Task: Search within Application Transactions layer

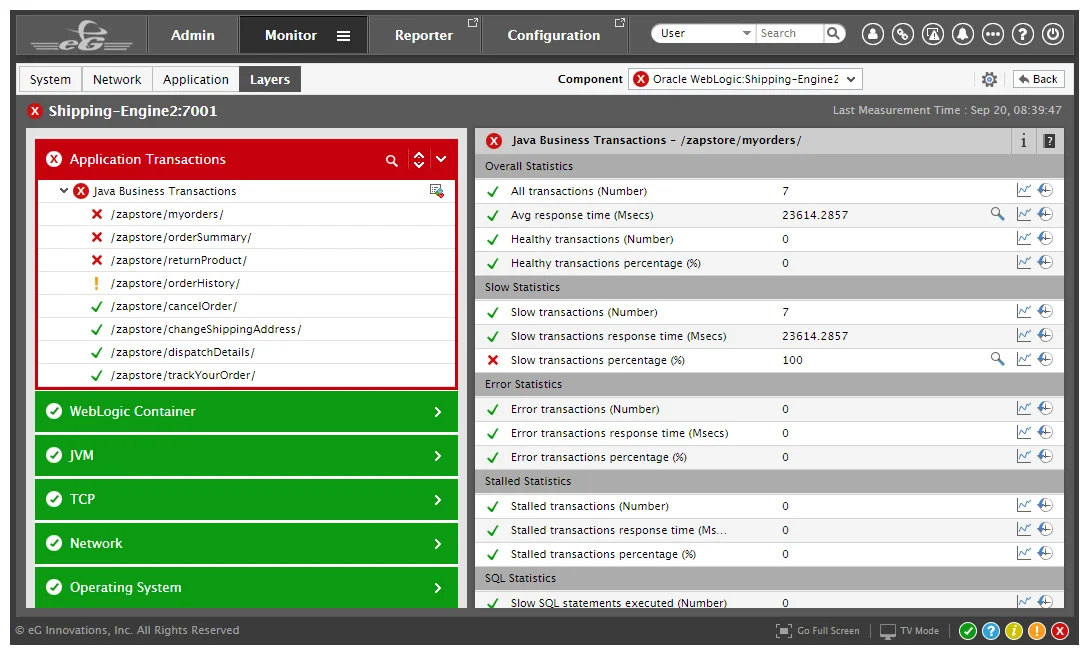Action: tap(392, 160)
